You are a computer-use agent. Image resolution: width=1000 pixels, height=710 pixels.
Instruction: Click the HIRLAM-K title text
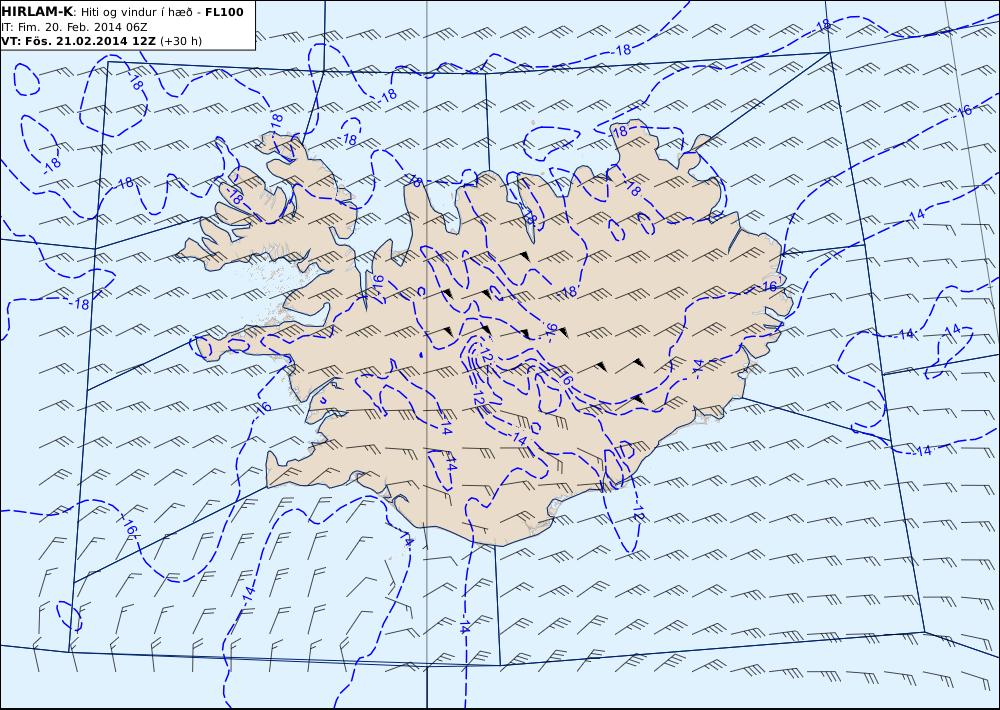coord(38,11)
